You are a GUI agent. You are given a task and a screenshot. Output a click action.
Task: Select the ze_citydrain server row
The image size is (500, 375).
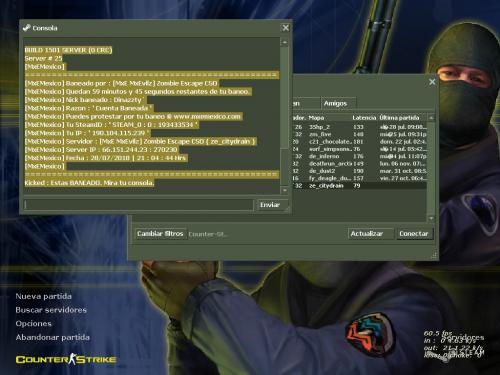[360, 186]
